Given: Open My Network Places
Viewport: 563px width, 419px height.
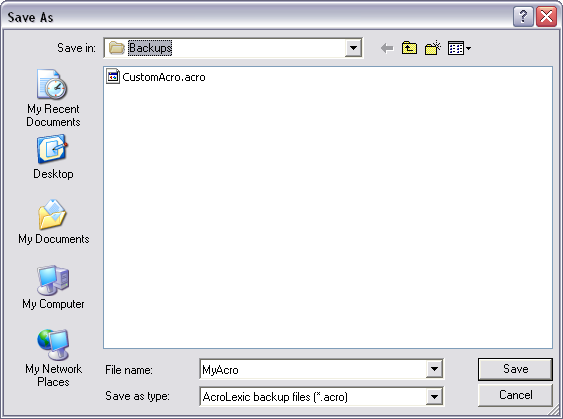Looking at the screenshot, I should [53, 358].
